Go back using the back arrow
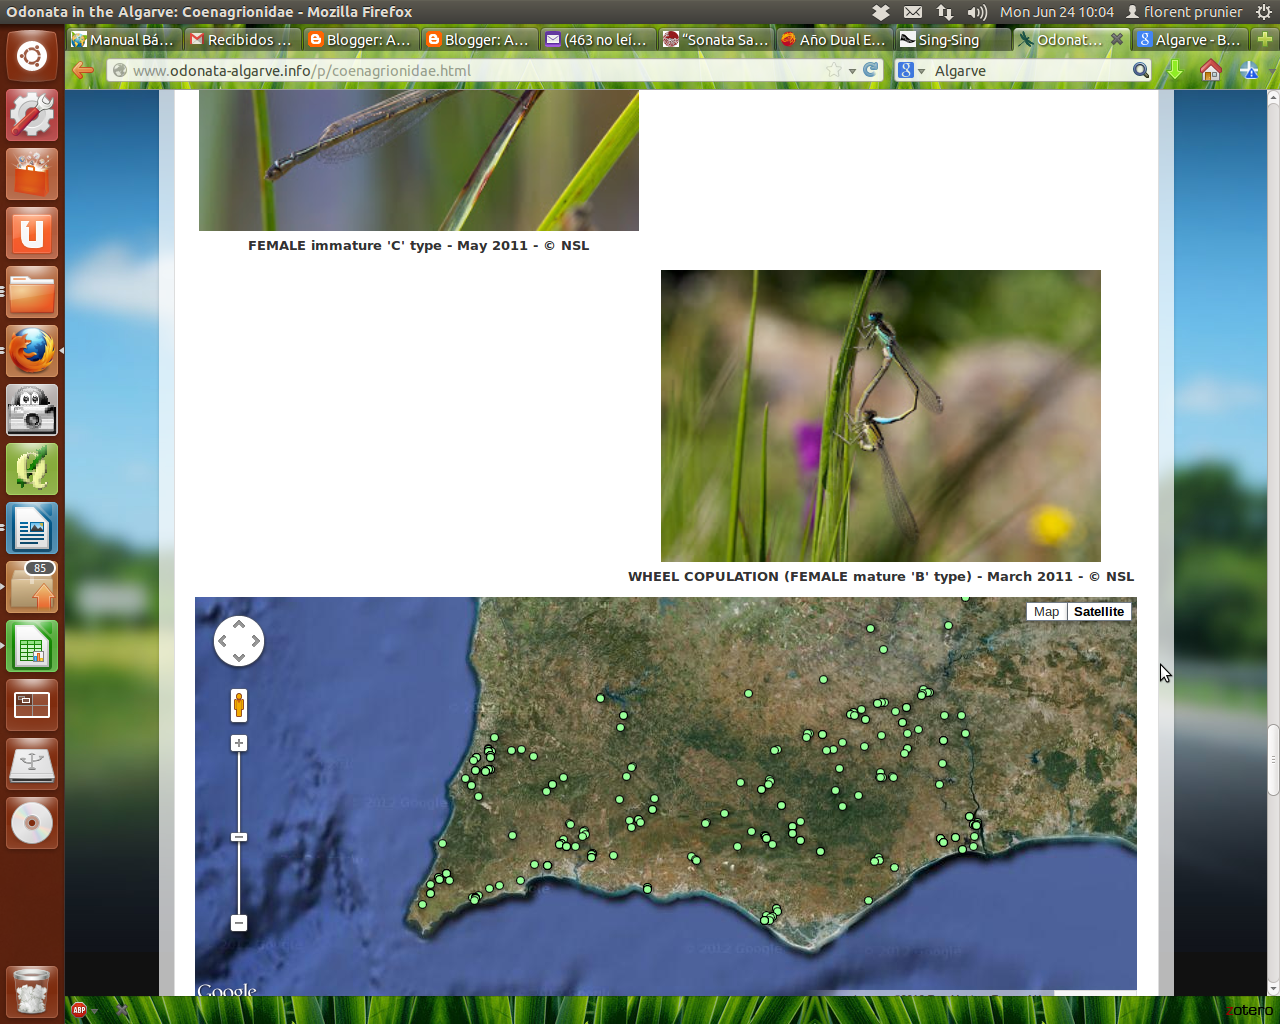This screenshot has width=1280, height=1024. coord(84,70)
